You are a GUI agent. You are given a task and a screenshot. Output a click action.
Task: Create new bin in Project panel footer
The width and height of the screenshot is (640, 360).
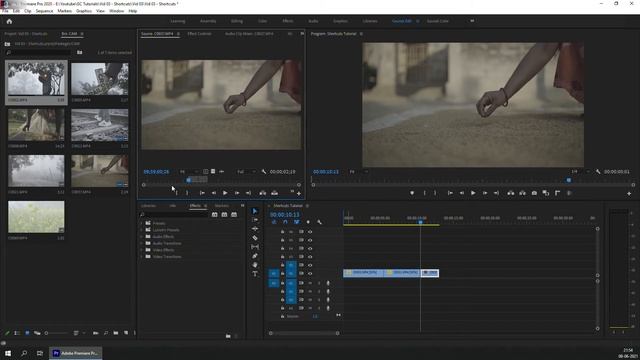[116, 333]
